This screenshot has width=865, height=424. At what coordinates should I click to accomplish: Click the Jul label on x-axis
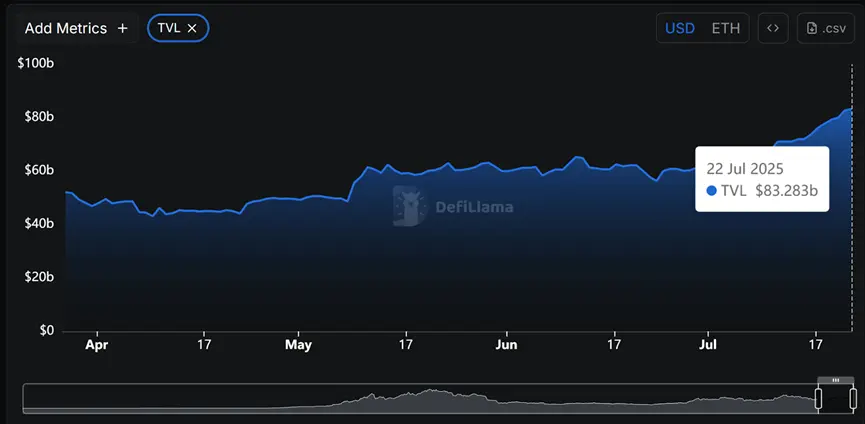point(708,345)
